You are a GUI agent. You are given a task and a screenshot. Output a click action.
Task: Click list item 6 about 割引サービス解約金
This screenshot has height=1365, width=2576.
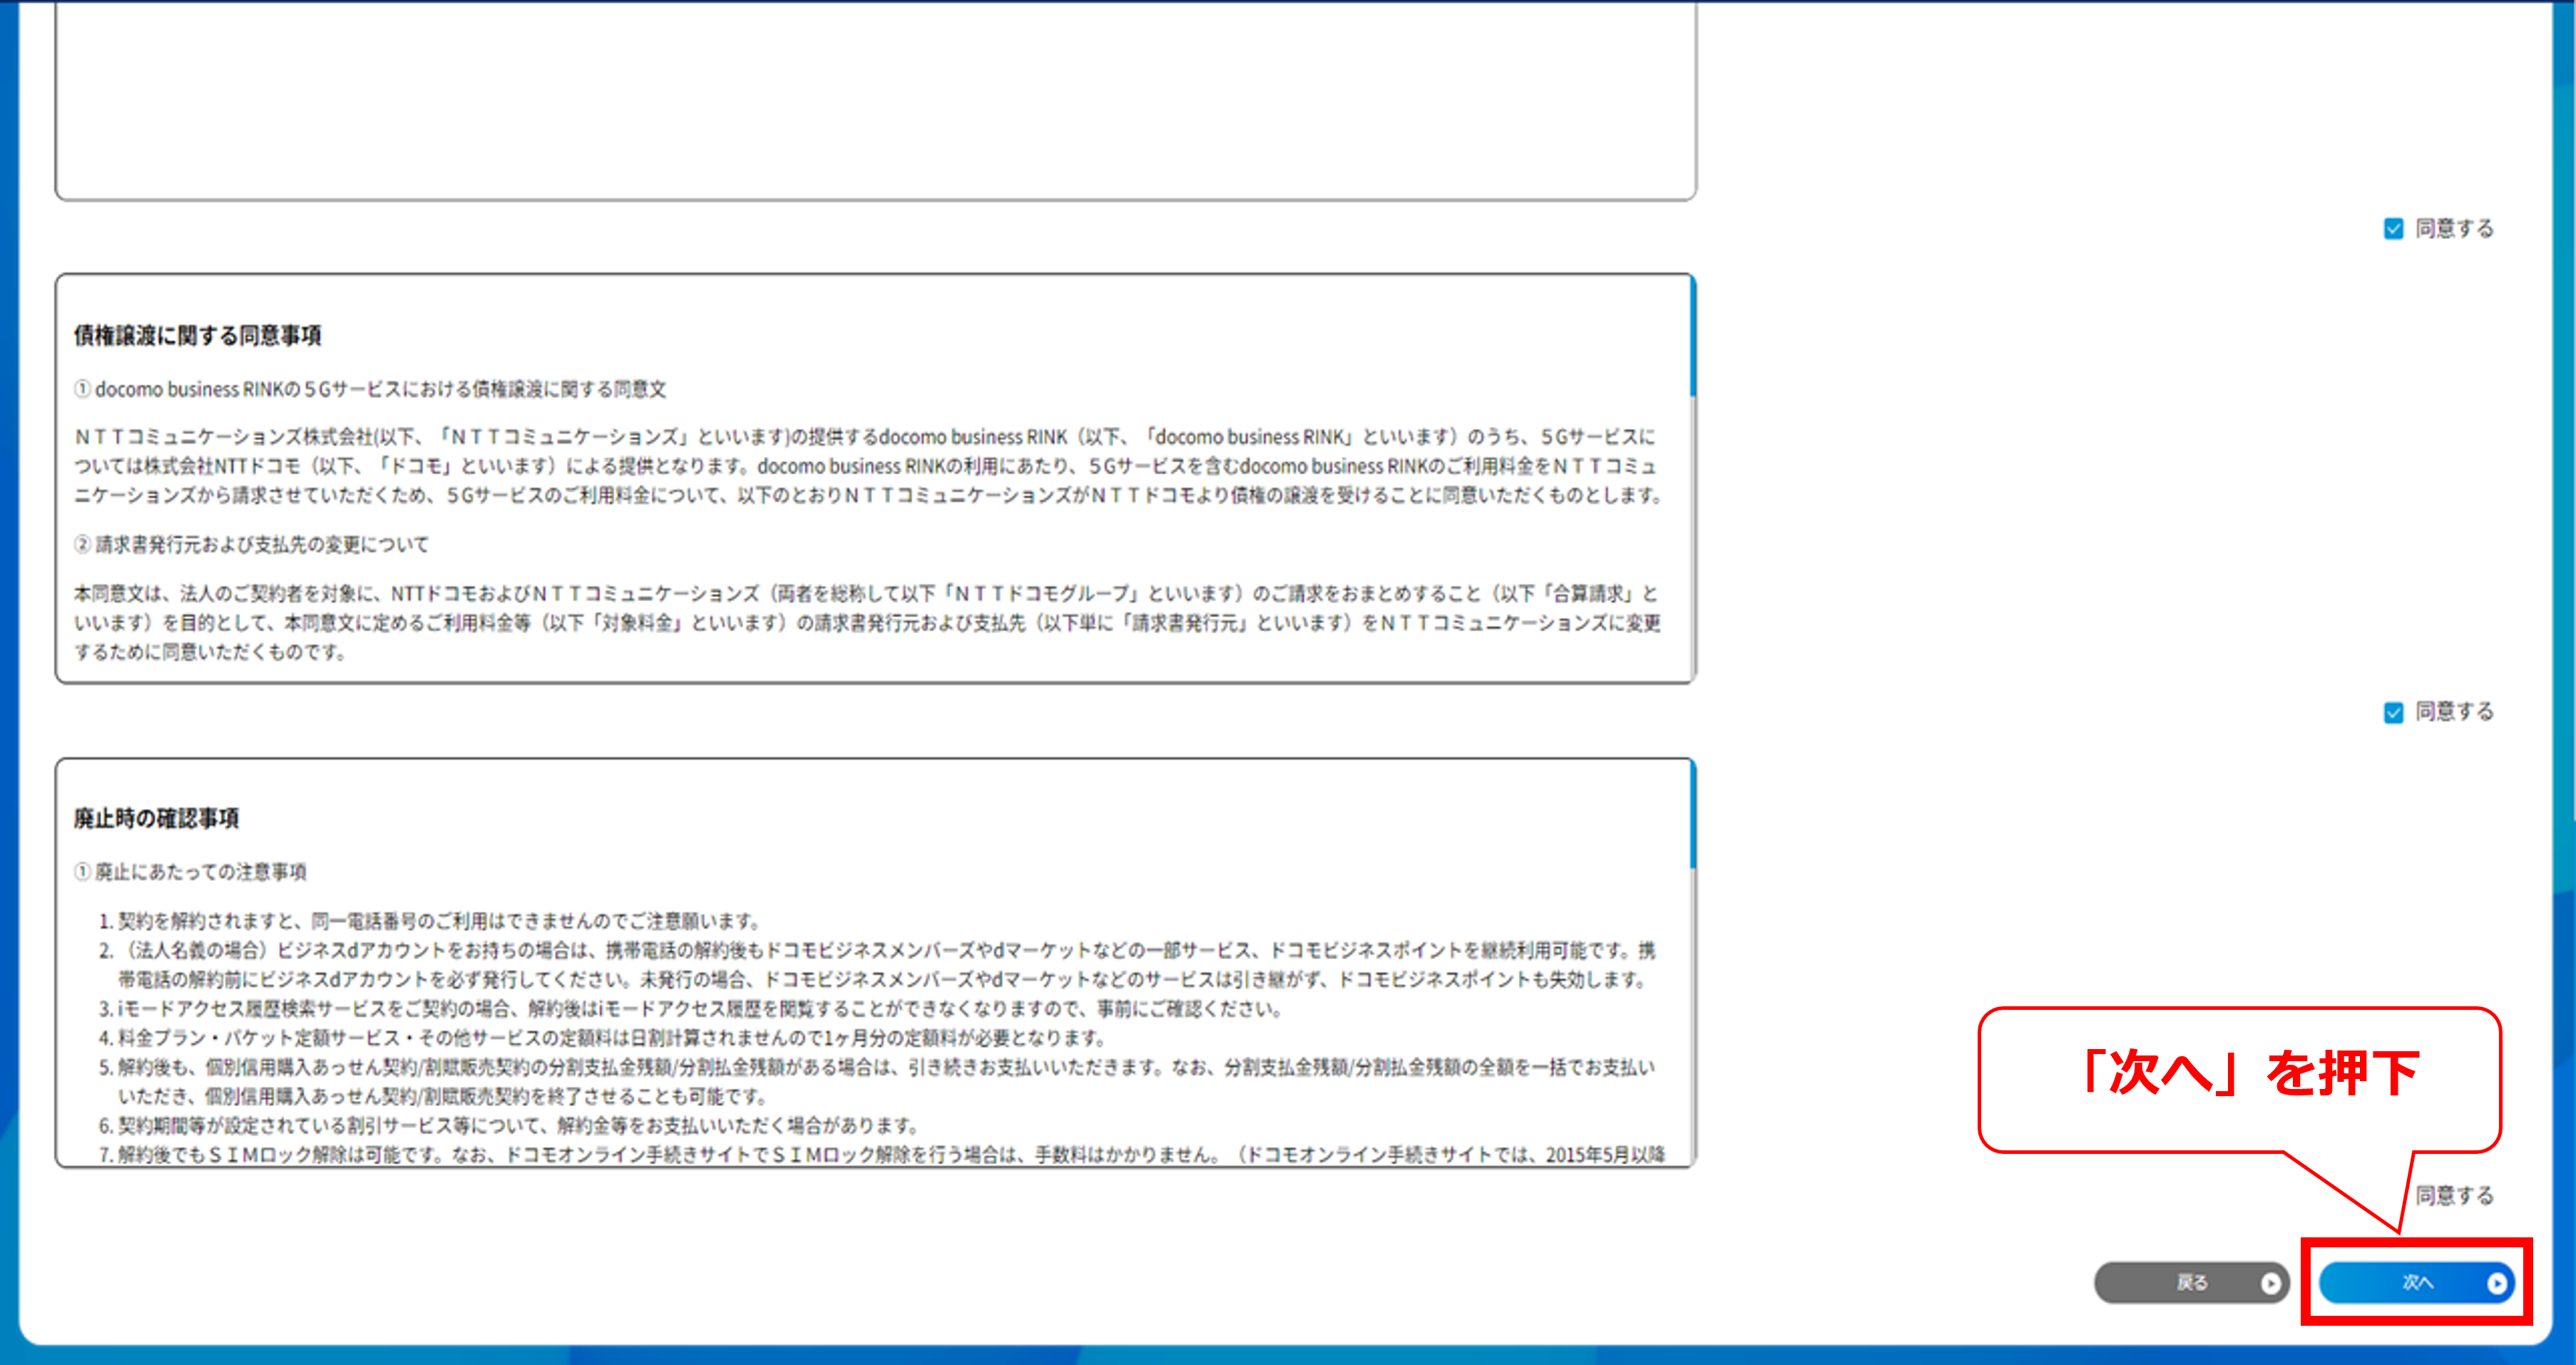tap(508, 1126)
